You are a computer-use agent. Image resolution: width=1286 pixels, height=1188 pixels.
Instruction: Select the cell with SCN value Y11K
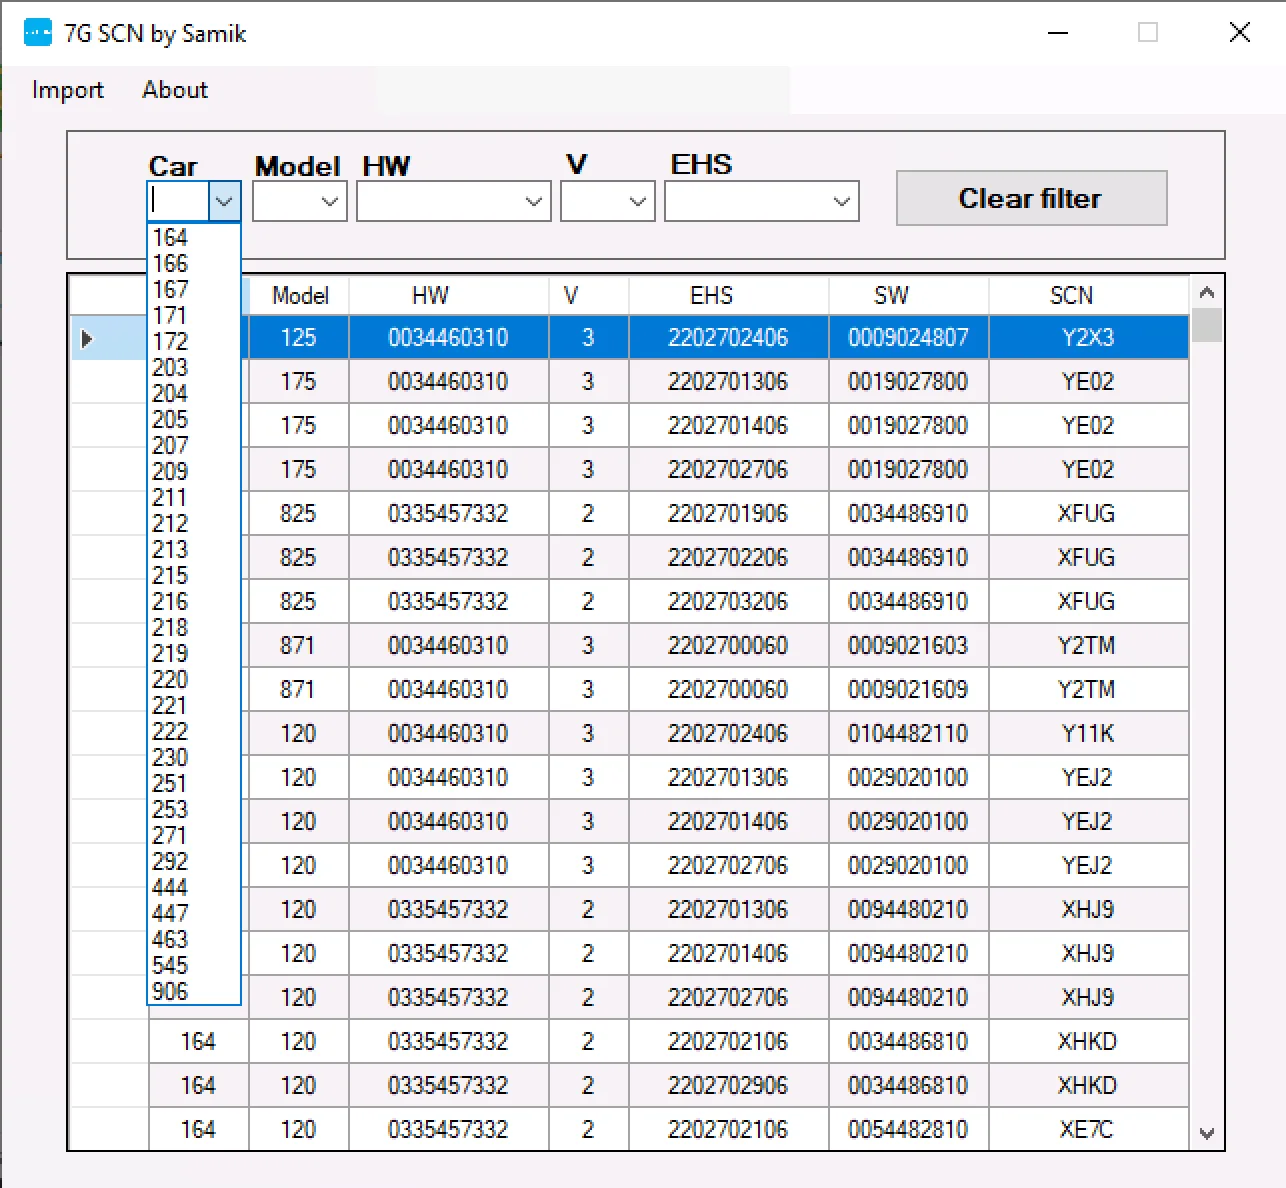click(x=1087, y=734)
